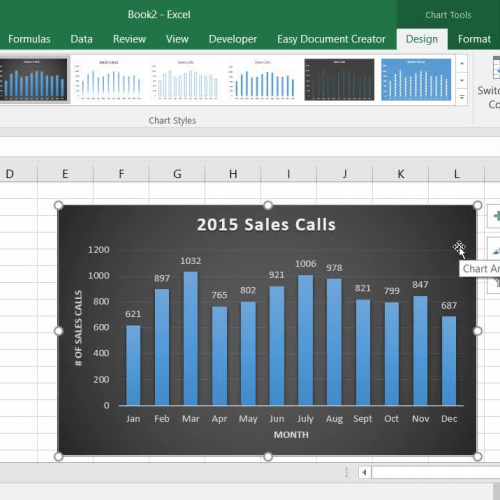Select the chart title 2015 Sales Calls
This screenshot has width=500, height=500.
coord(266,225)
